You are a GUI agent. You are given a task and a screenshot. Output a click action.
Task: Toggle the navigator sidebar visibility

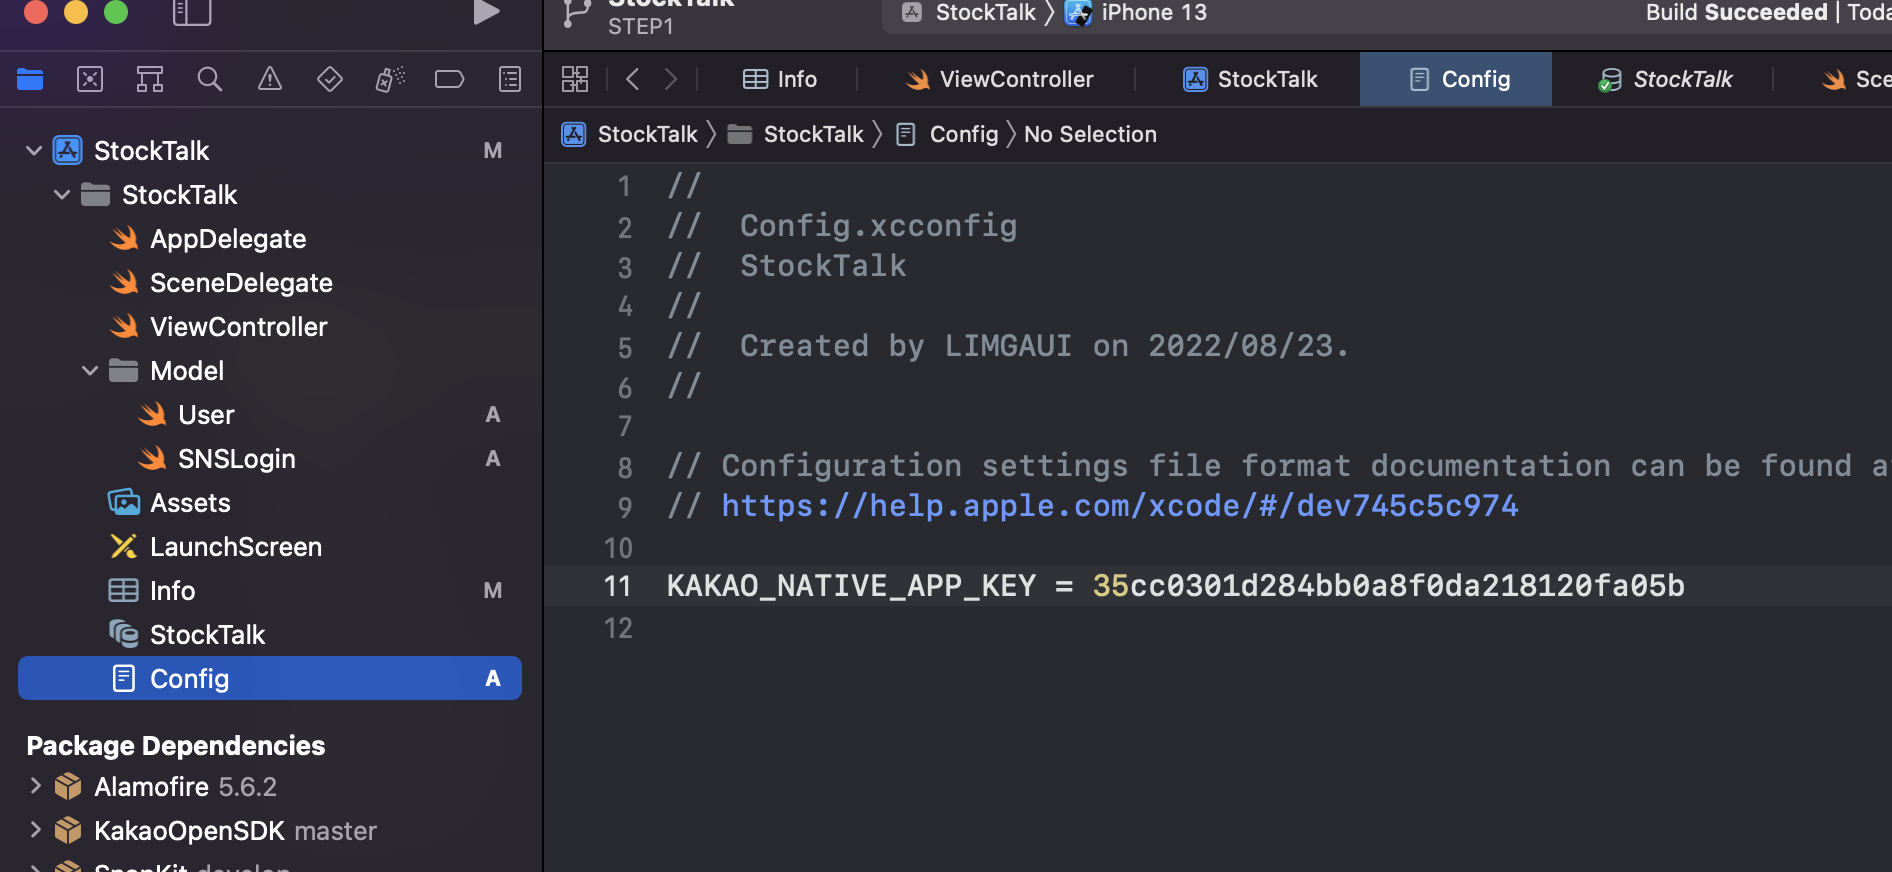(192, 12)
